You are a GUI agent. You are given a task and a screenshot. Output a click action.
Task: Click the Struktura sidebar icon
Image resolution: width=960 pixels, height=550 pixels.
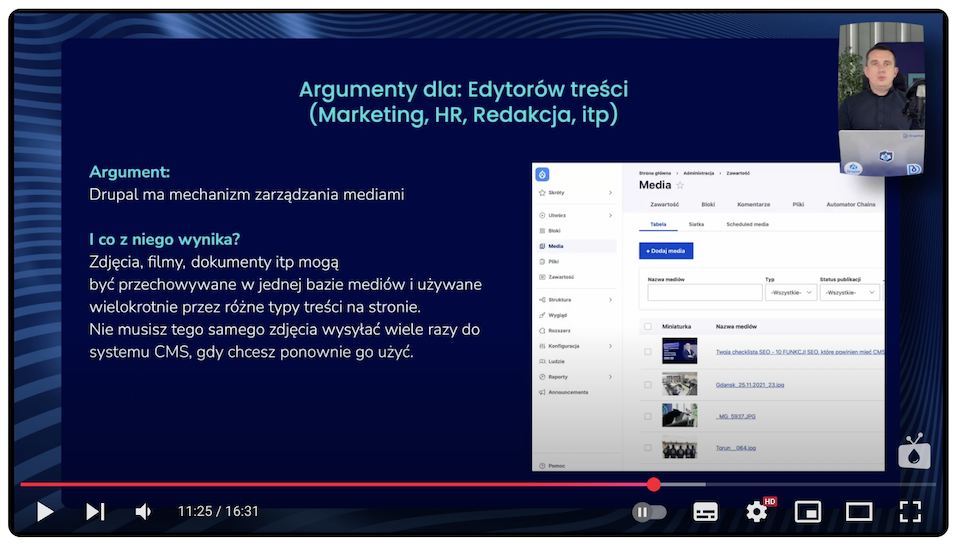coord(542,300)
